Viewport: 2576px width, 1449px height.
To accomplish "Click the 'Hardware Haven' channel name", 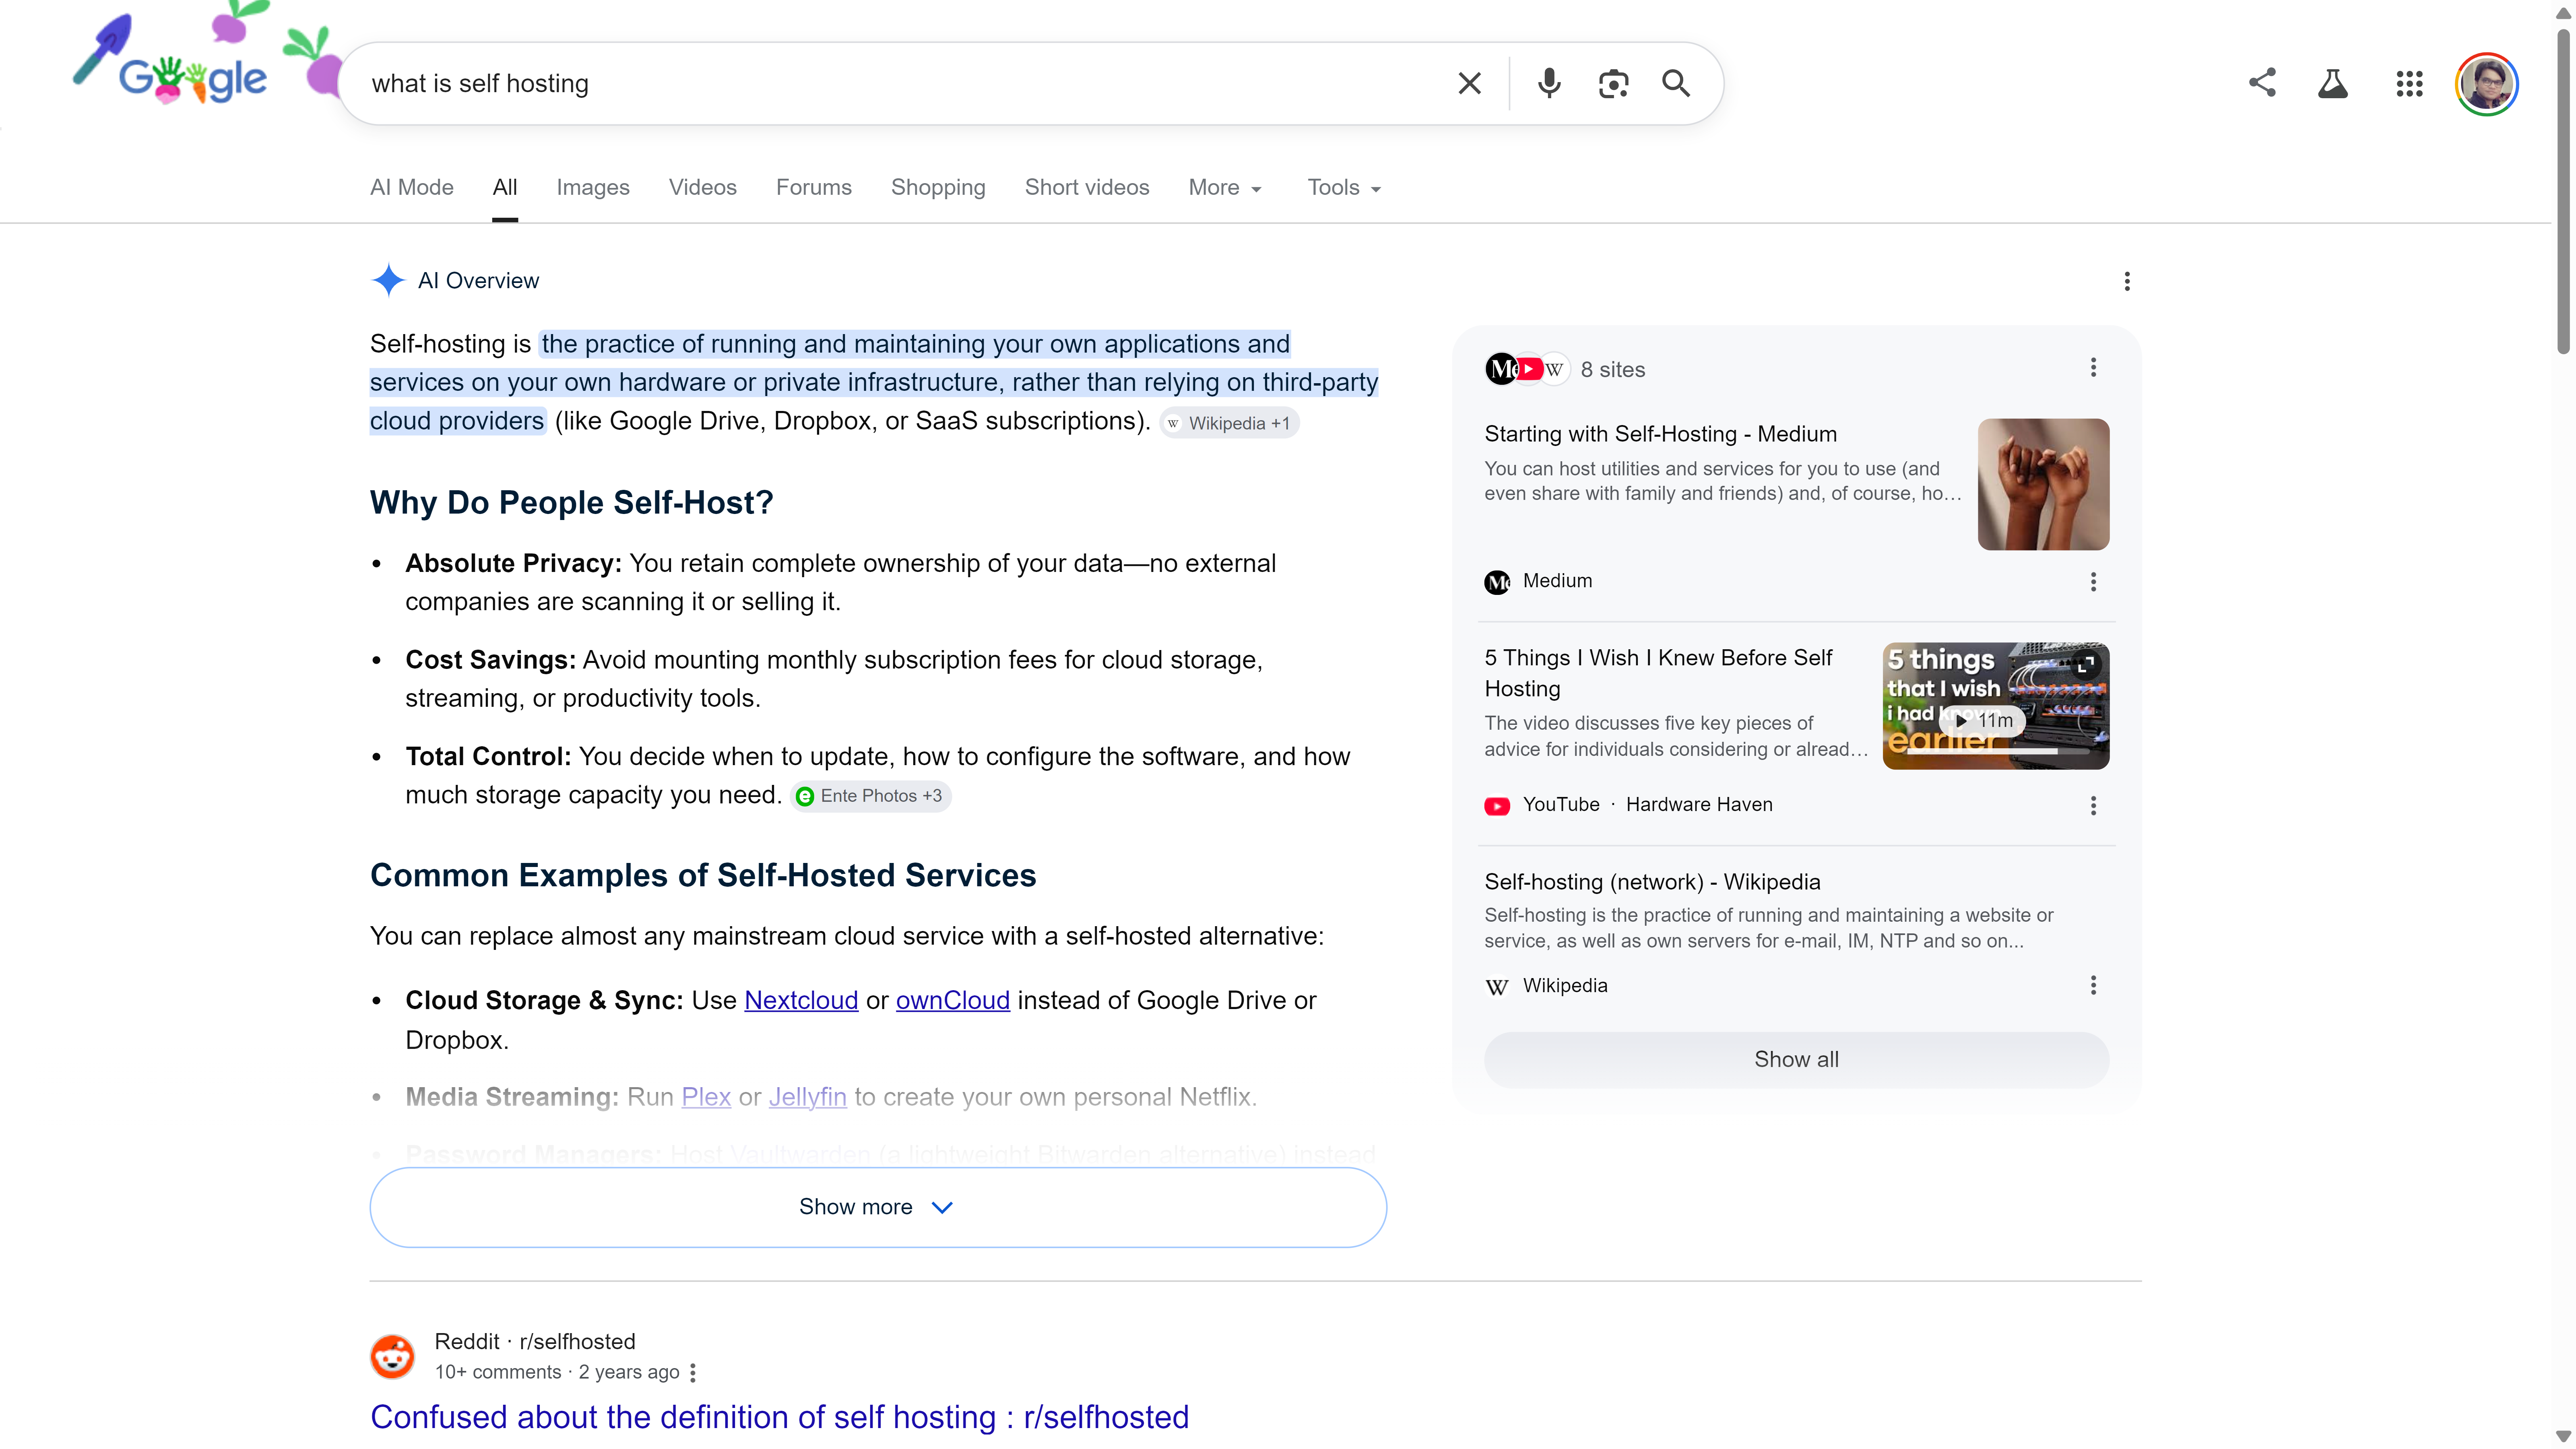I will (1699, 805).
